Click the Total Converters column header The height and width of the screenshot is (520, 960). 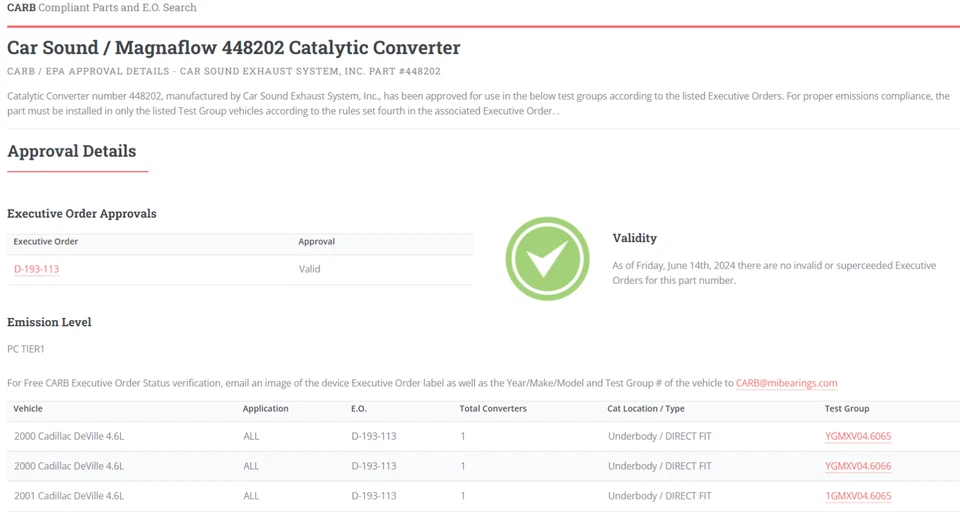[x=493, y=409]
